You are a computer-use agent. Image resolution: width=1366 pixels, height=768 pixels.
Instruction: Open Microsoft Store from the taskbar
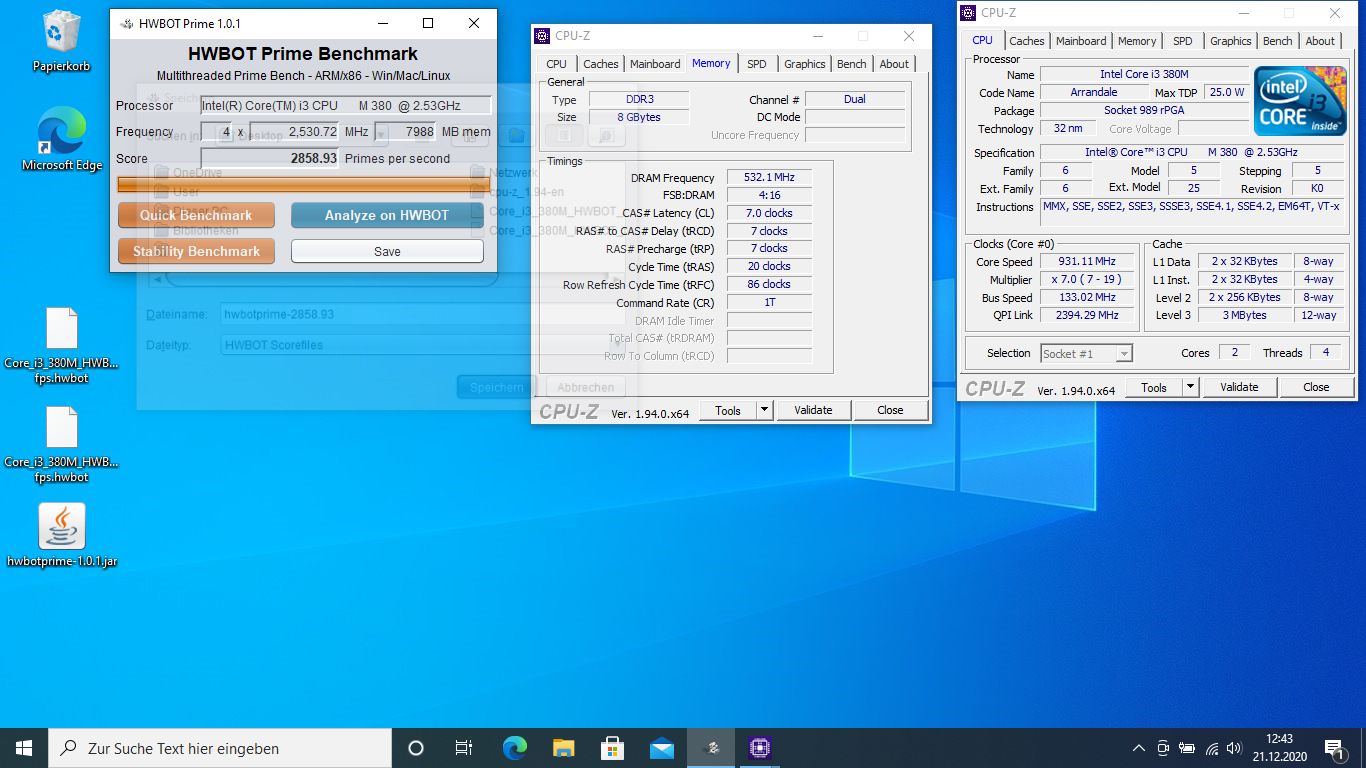coord(612,748)
